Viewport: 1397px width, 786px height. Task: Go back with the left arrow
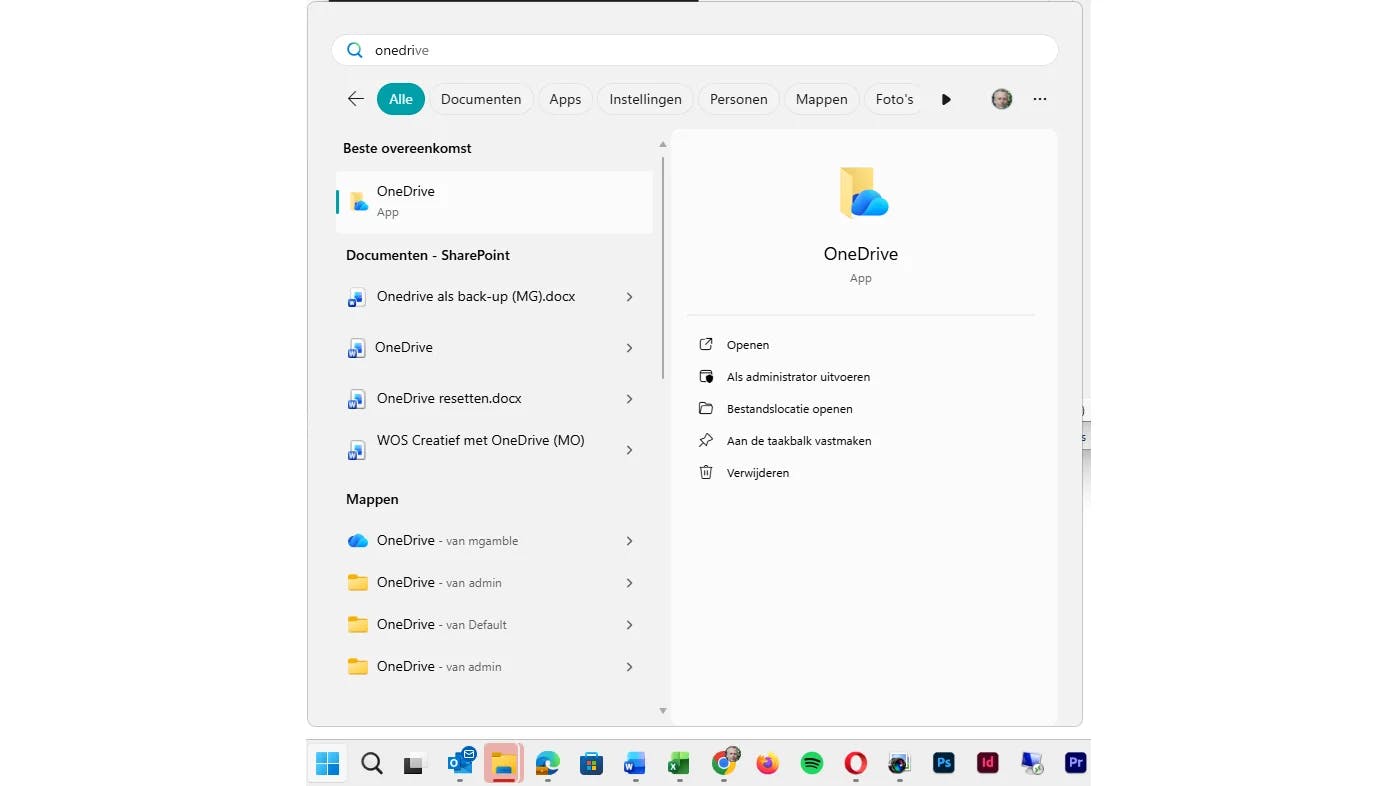[355, 99]
